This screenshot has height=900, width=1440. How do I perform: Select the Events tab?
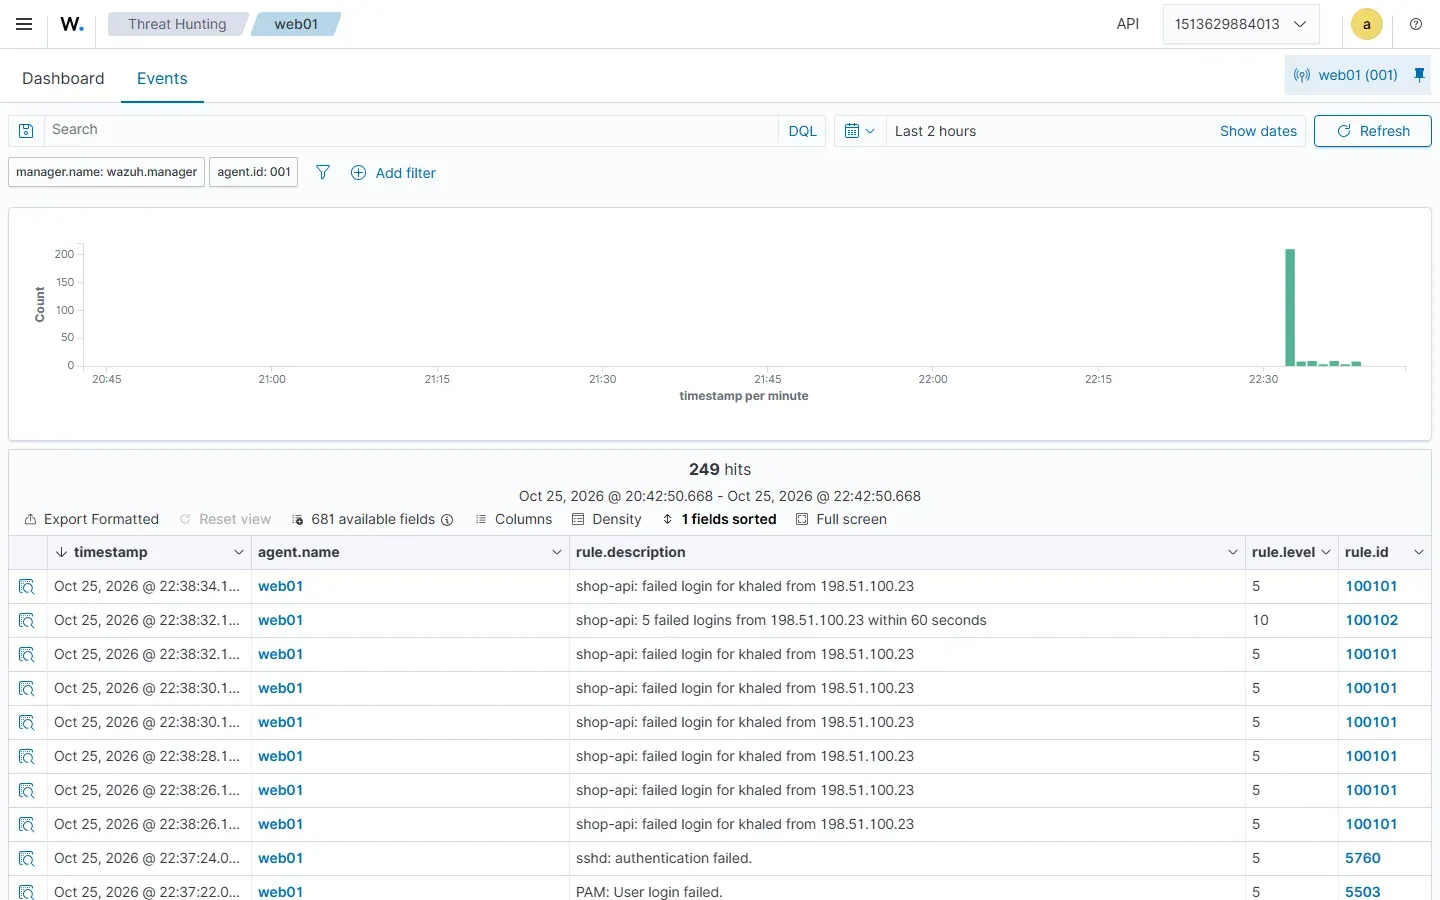162,78
